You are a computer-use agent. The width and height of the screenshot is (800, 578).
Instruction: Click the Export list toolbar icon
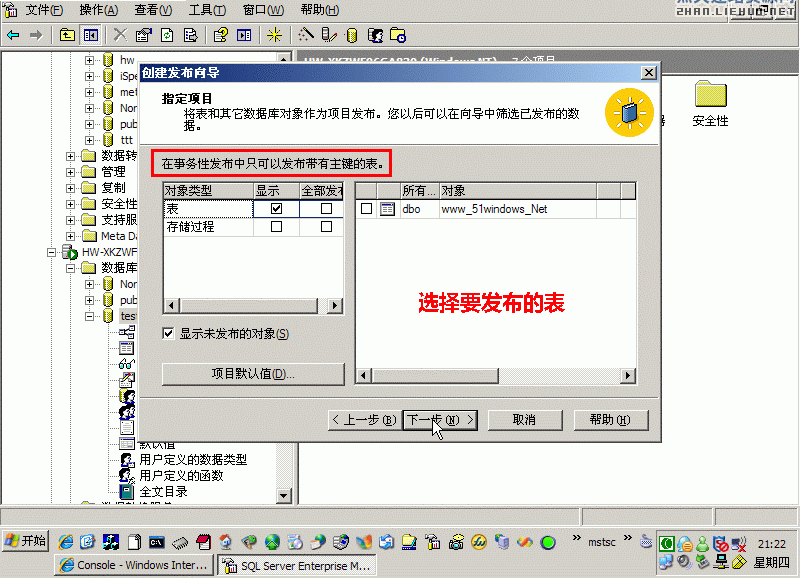(x=190, y=35)
